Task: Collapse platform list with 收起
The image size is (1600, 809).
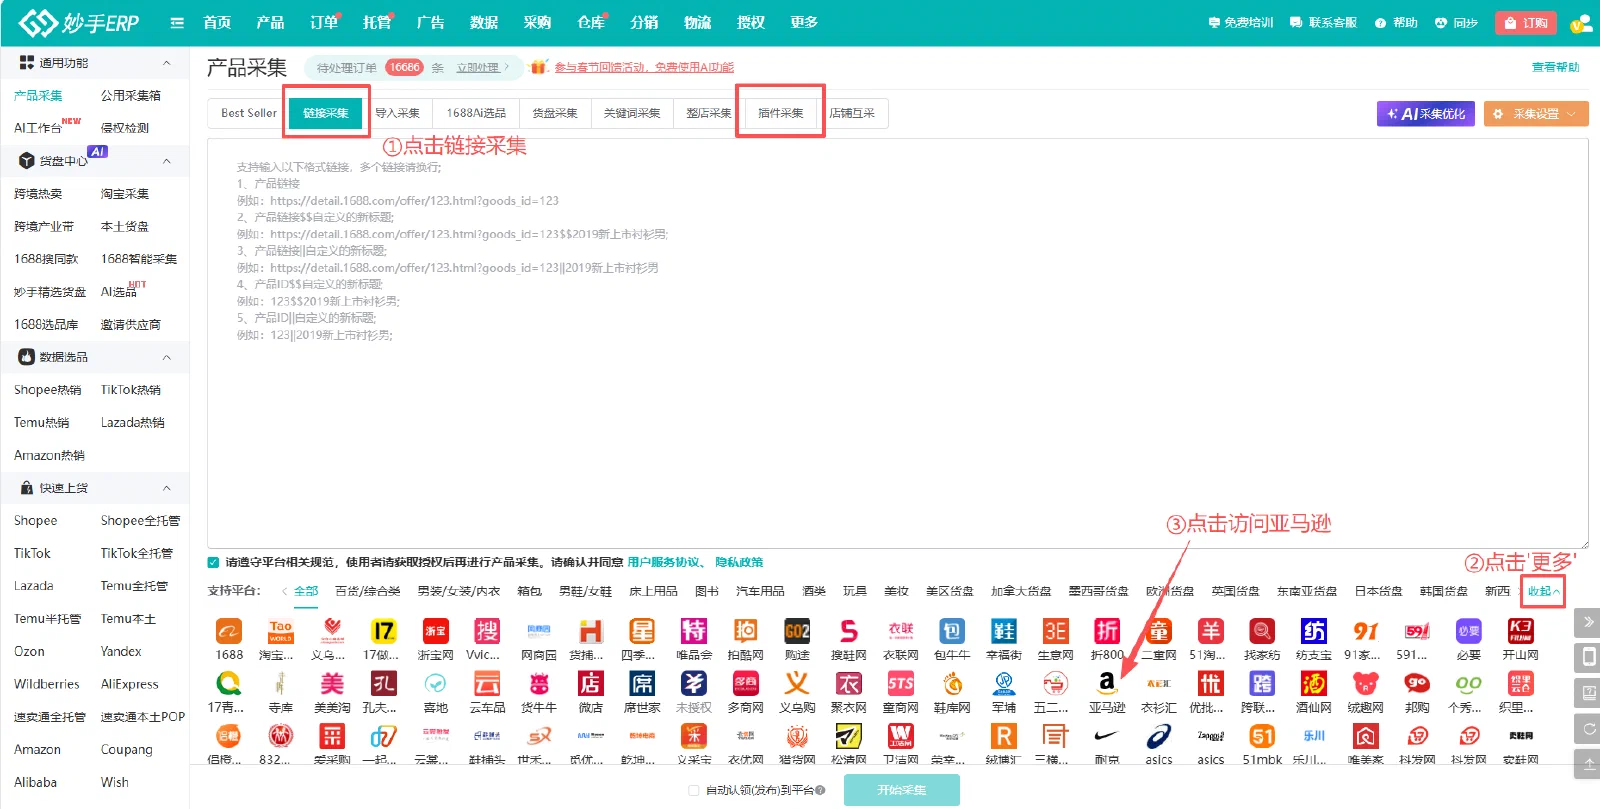Action: click(x=1543, y=591)
